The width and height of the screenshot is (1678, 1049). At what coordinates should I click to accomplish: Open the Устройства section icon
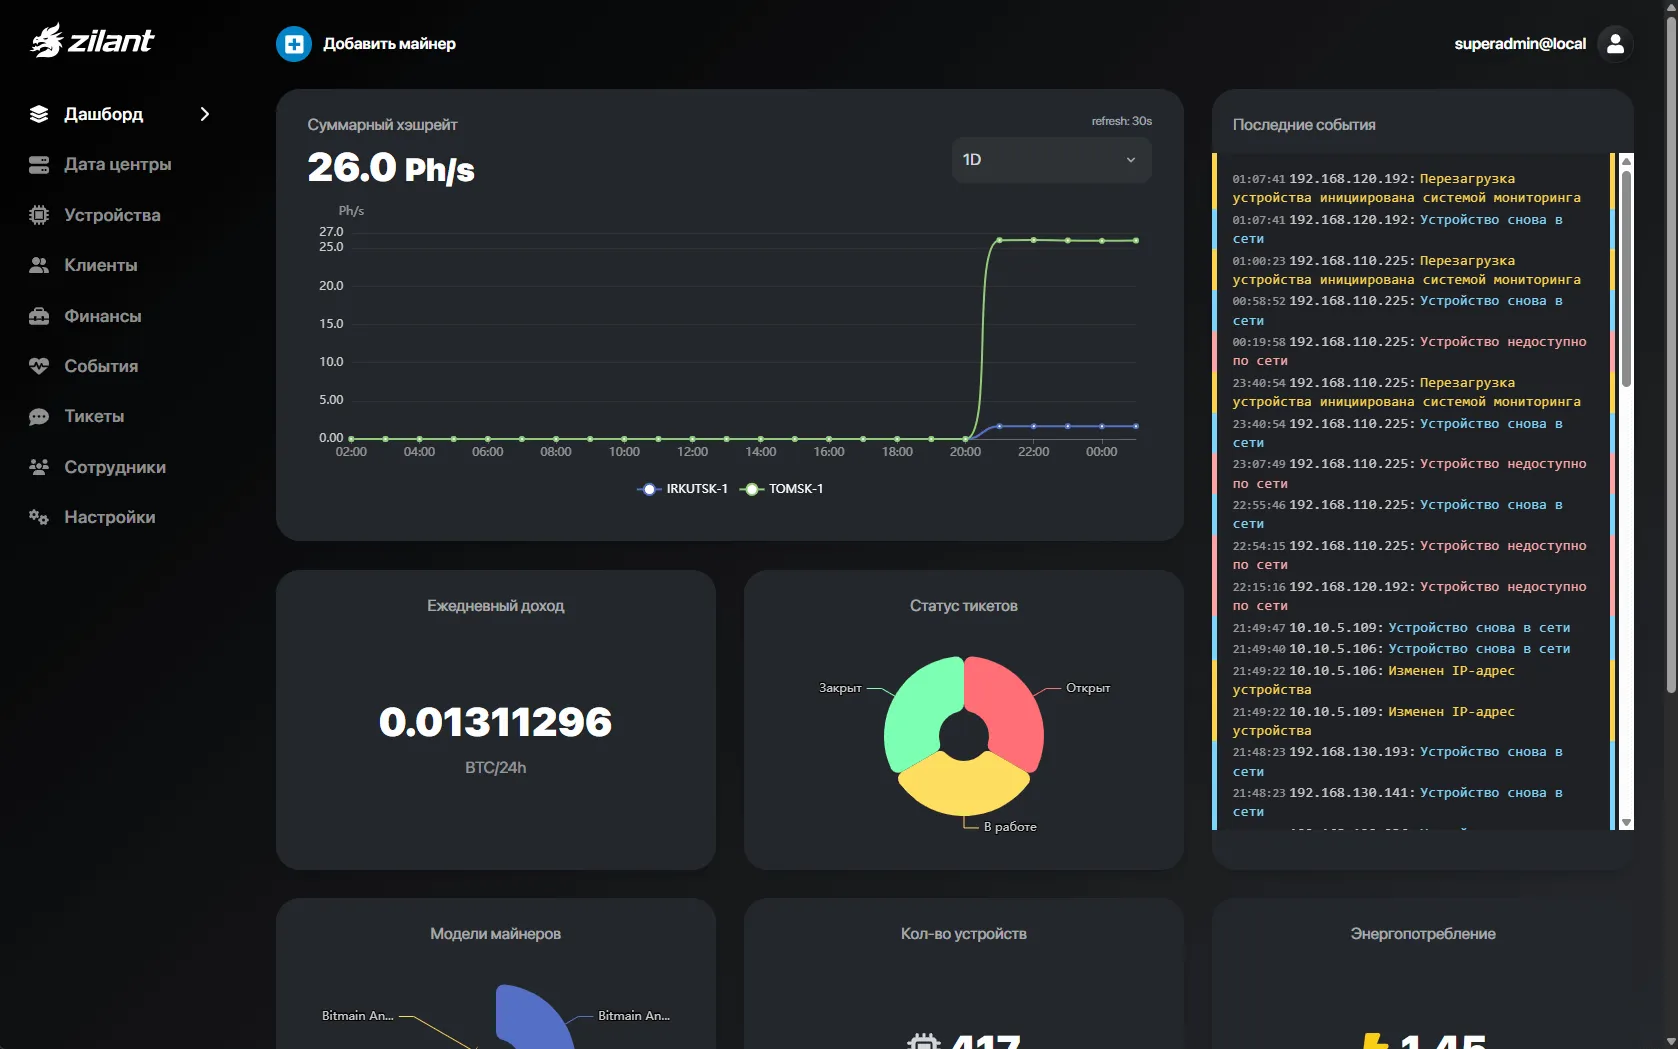click(x=38, y=215)
